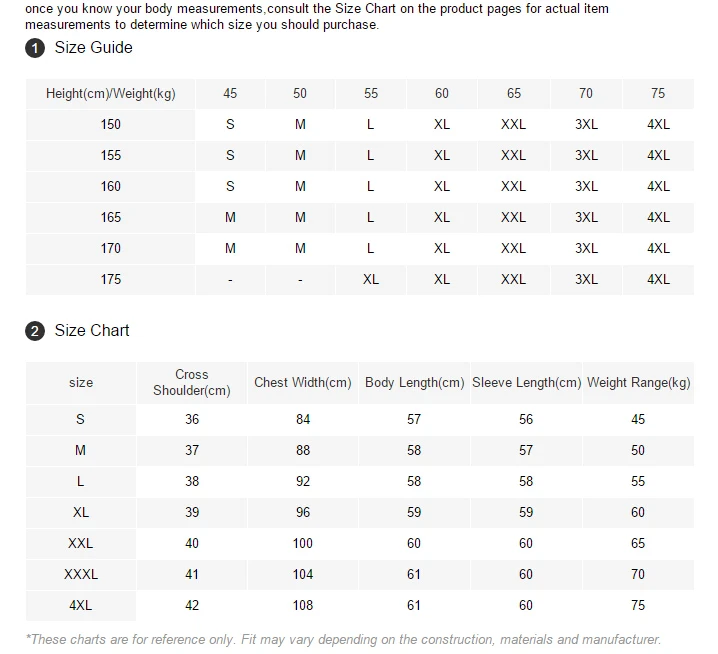Select the XXXL size row label
The width and height of the screenshot is (718, 654).
coord(81,575)
